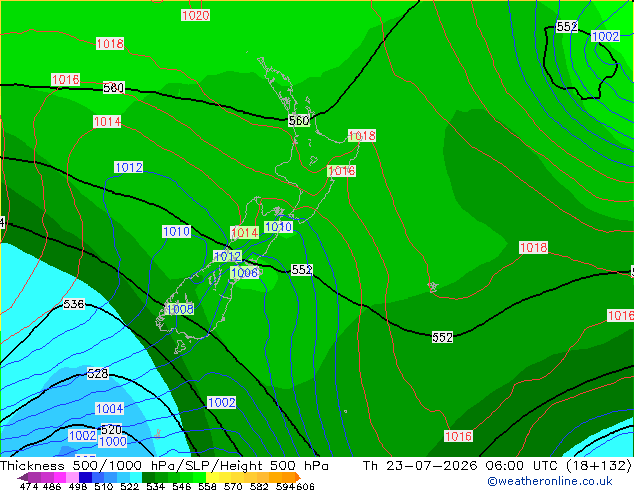Viewport: 634px width, 490px height.
Task: Click the 606 legend value
Action: tap(304, 486)
